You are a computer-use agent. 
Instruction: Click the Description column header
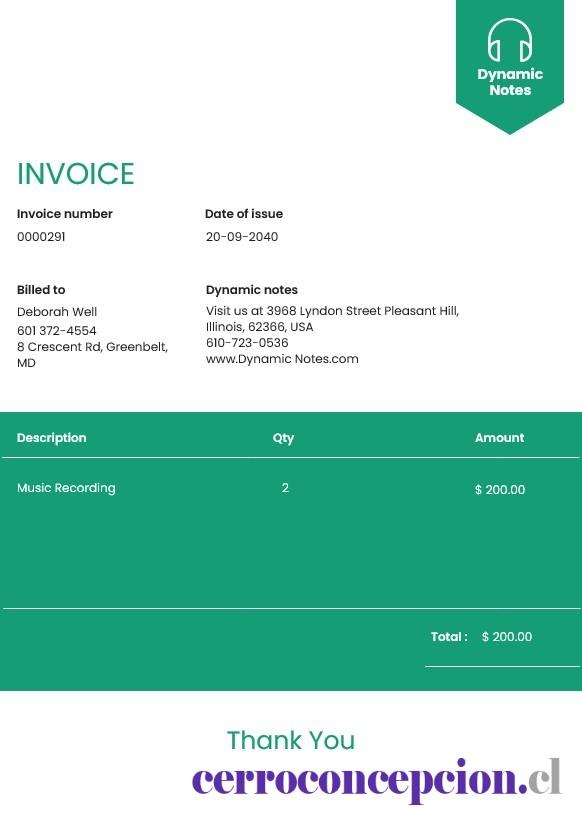tap(51, 438)
